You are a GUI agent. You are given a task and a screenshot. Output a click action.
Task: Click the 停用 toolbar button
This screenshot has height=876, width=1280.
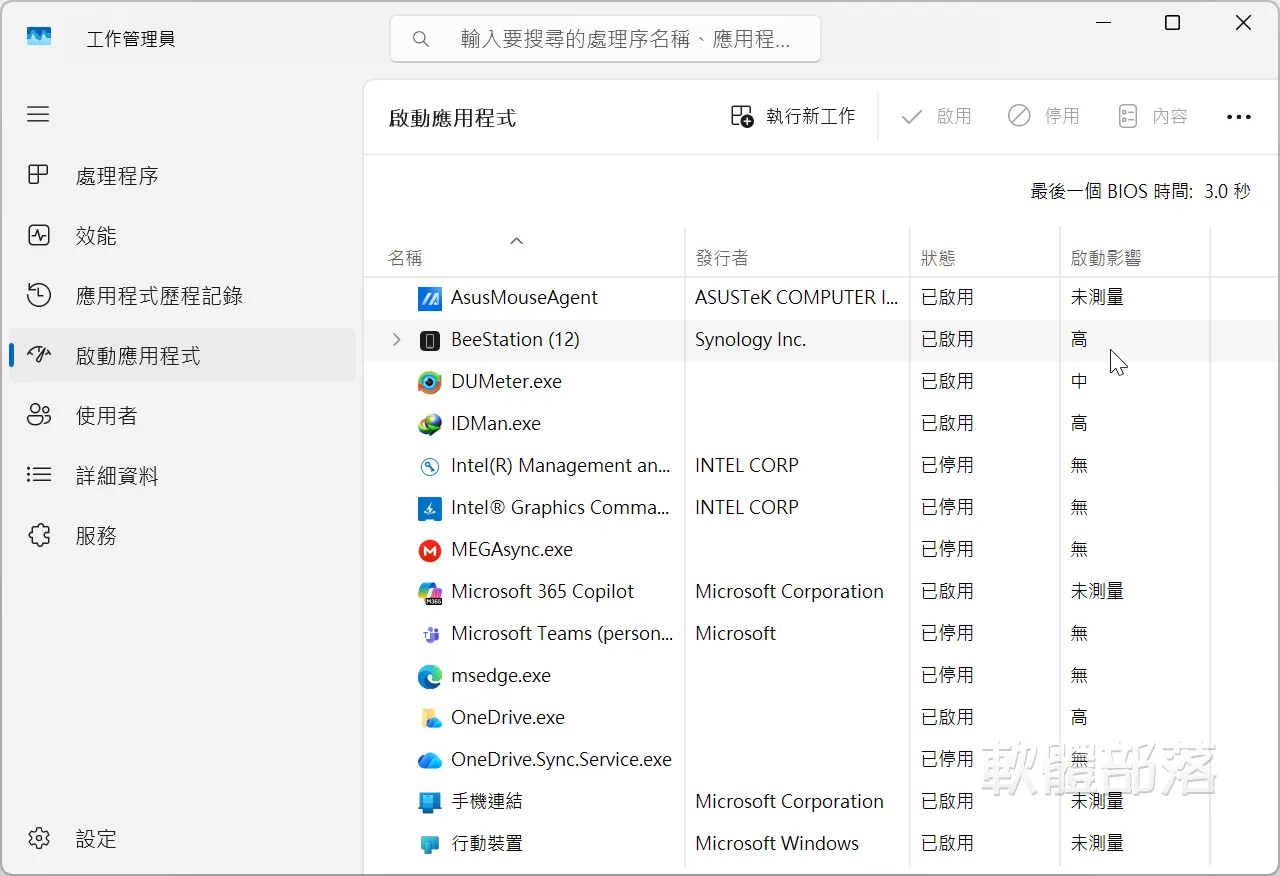(x=1044, y=117)
